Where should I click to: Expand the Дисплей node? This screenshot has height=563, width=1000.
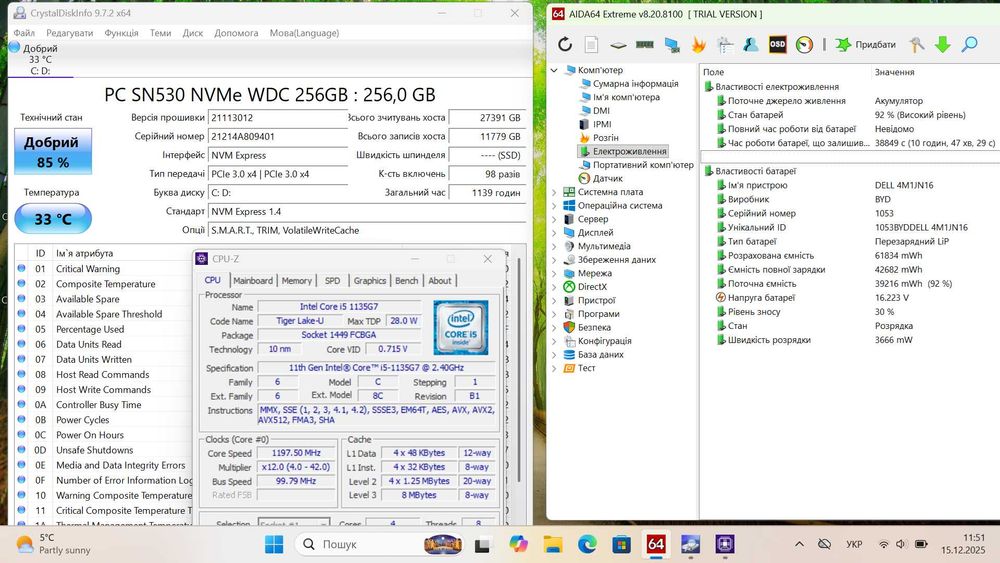coord(554,233)
